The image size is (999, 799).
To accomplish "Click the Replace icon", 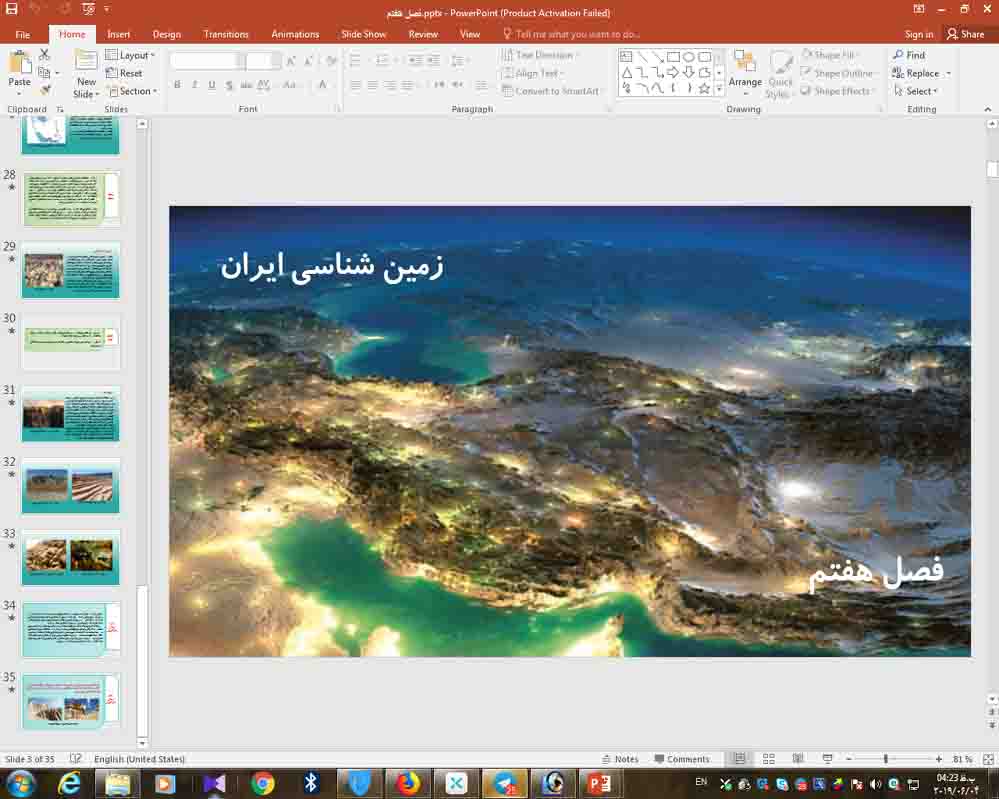I will click(x=918, y=72).
